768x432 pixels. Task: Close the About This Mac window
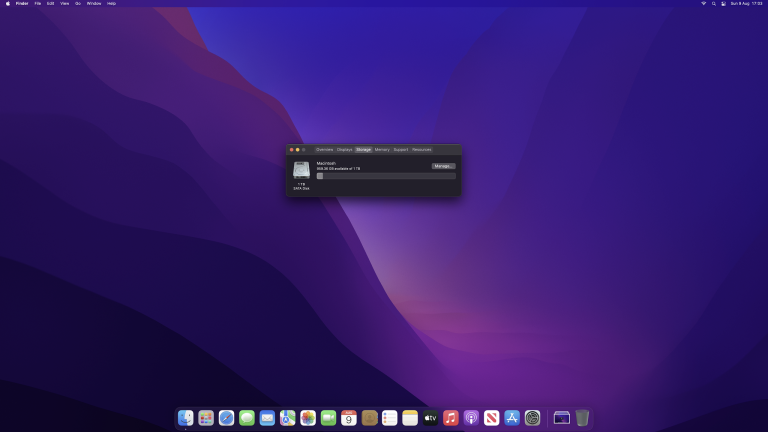click(x=291, y=149)
